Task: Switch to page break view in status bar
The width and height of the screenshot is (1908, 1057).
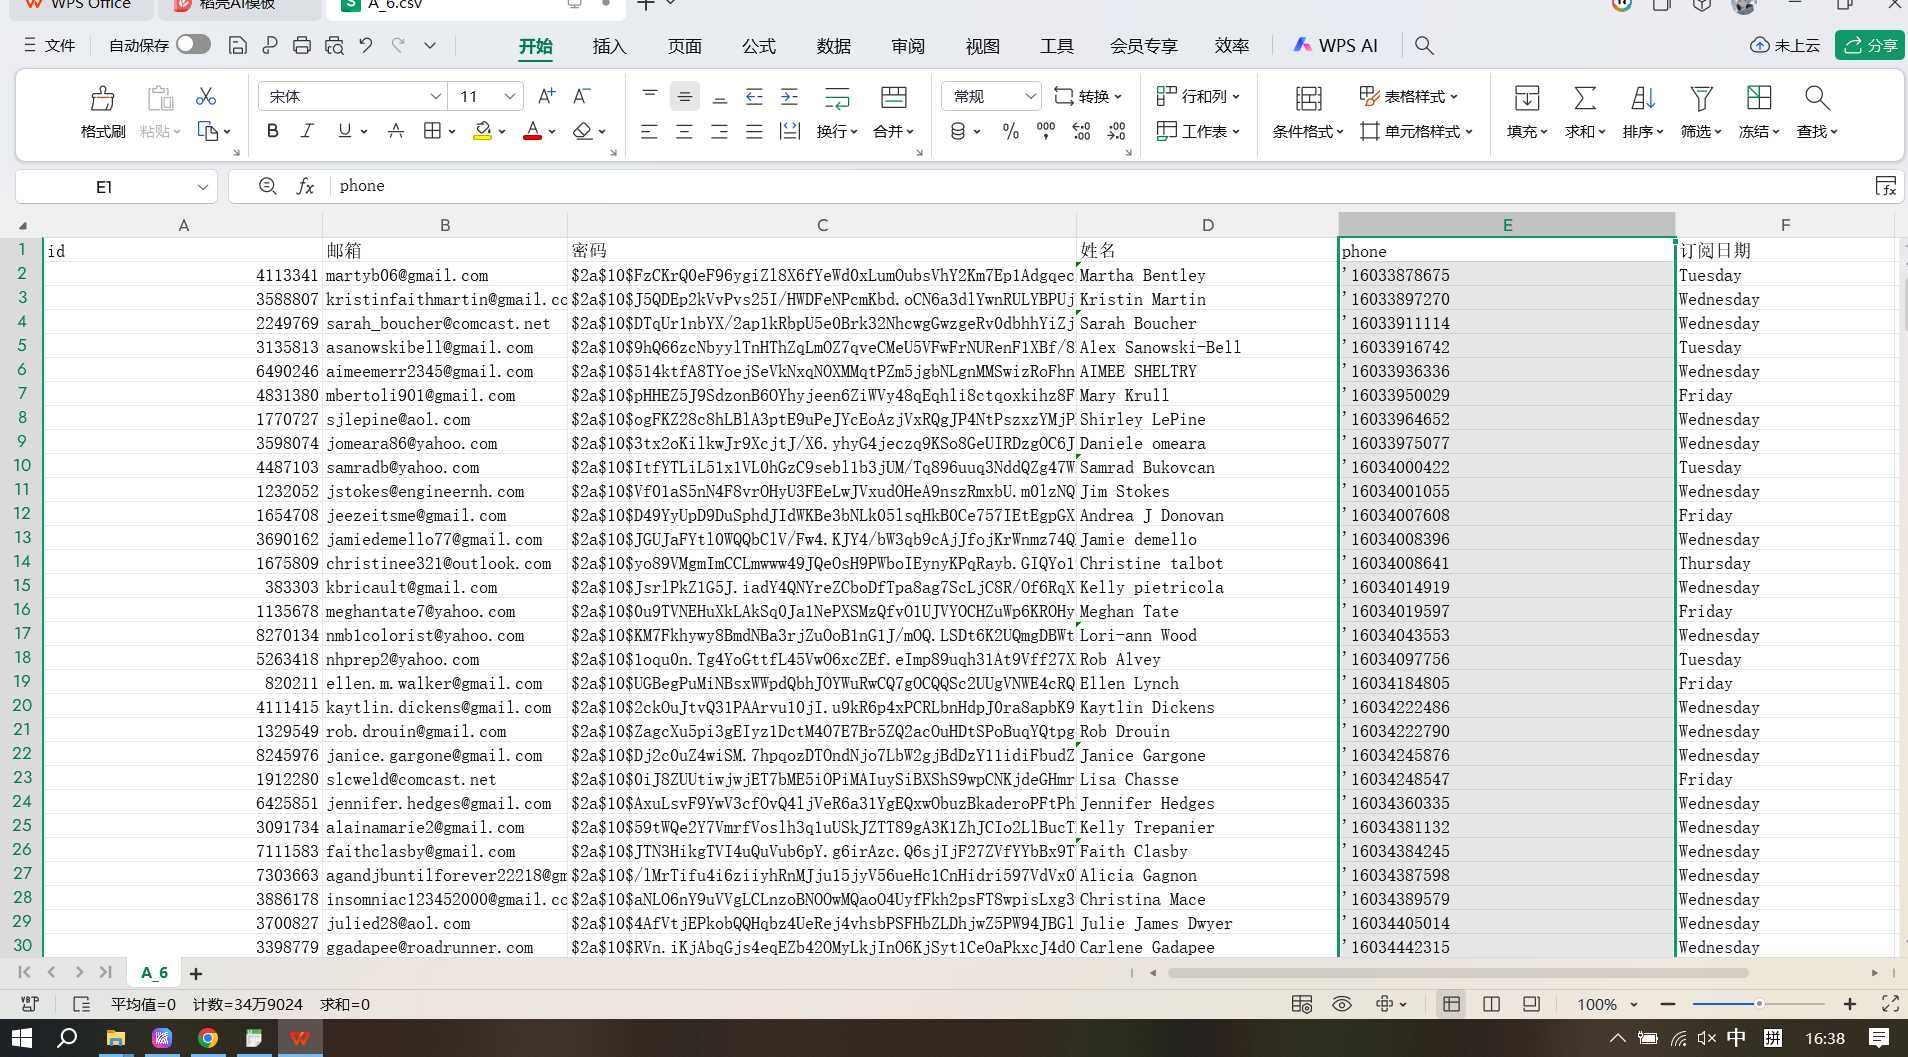Action: 1491,1004
